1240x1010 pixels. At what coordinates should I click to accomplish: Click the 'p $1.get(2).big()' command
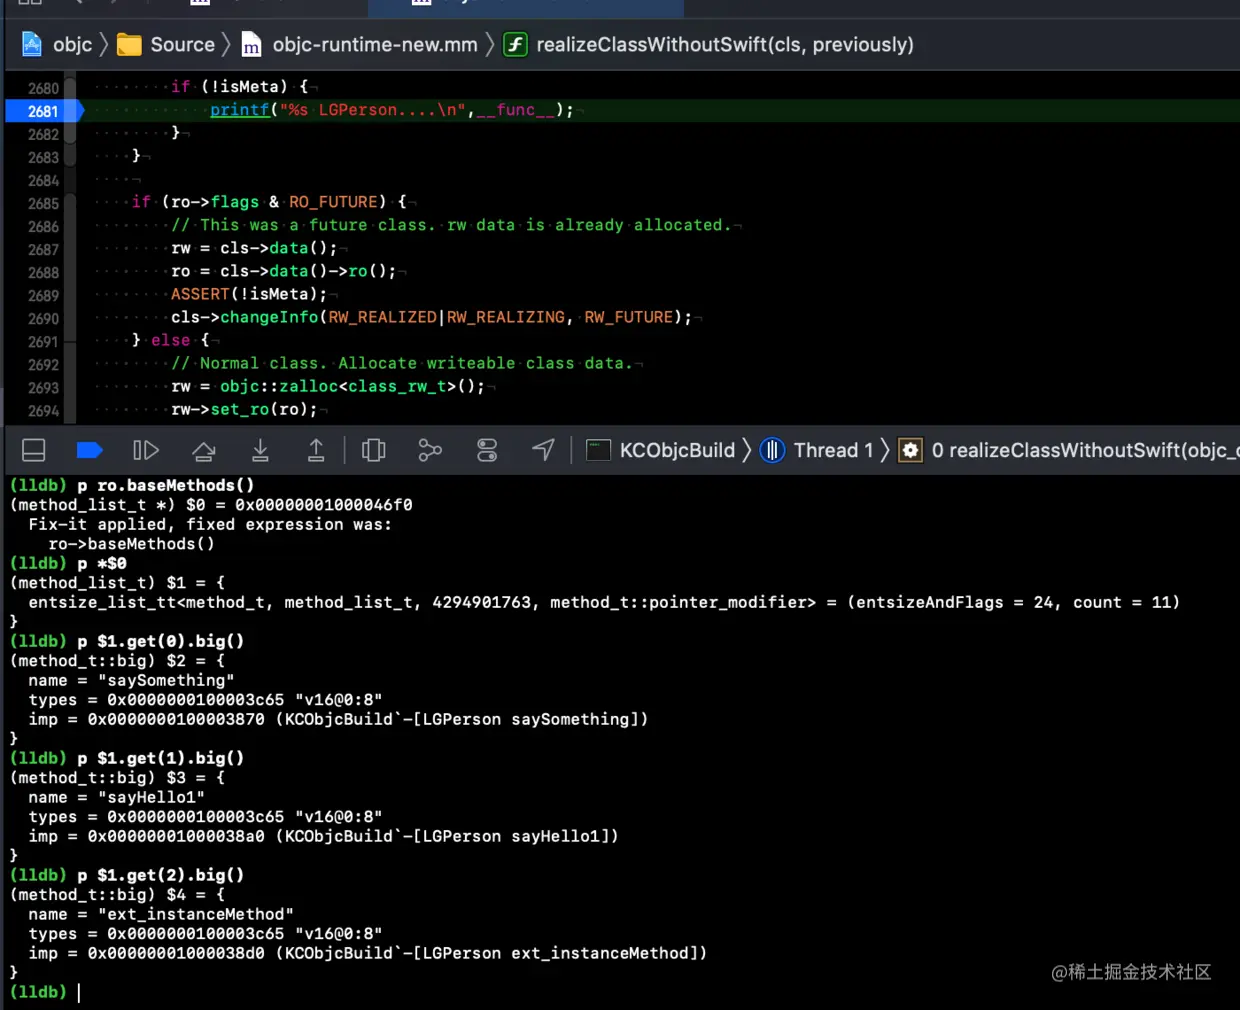[161, 875]
